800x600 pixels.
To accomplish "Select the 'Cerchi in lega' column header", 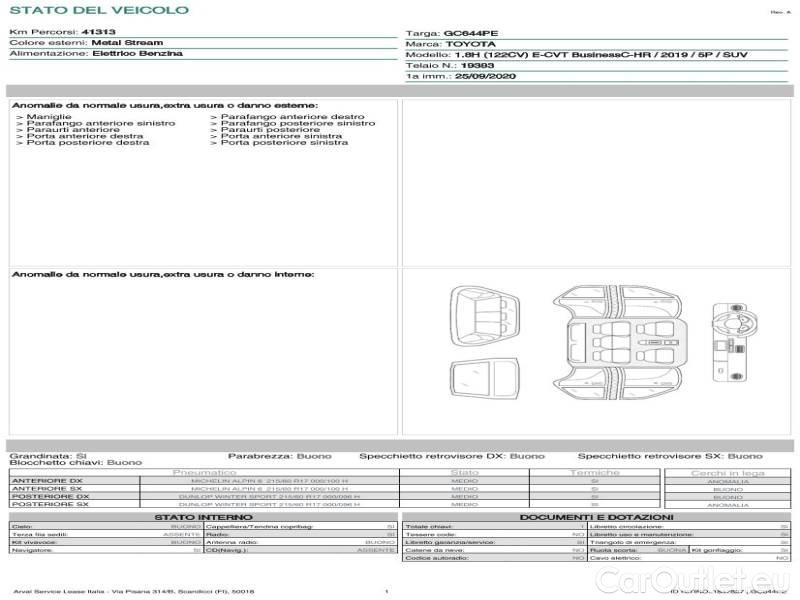I will point(728,473).
